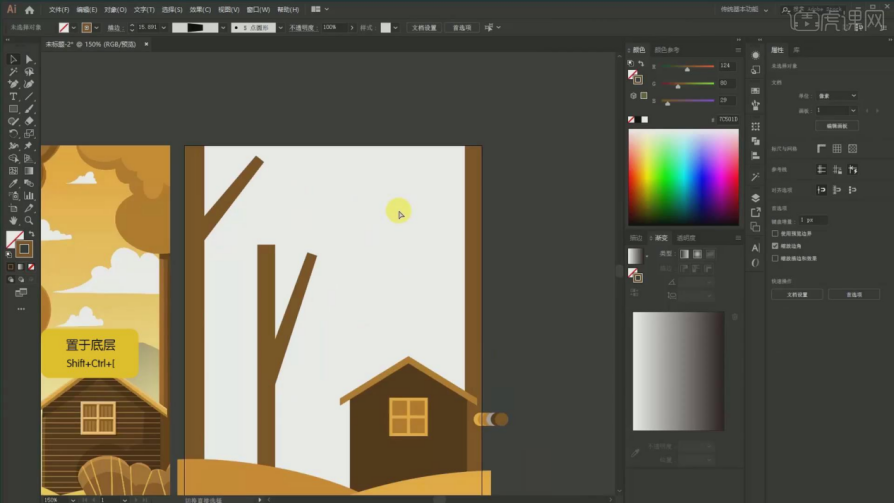Click the Home icon beside Ai logo

pos(30,9)
